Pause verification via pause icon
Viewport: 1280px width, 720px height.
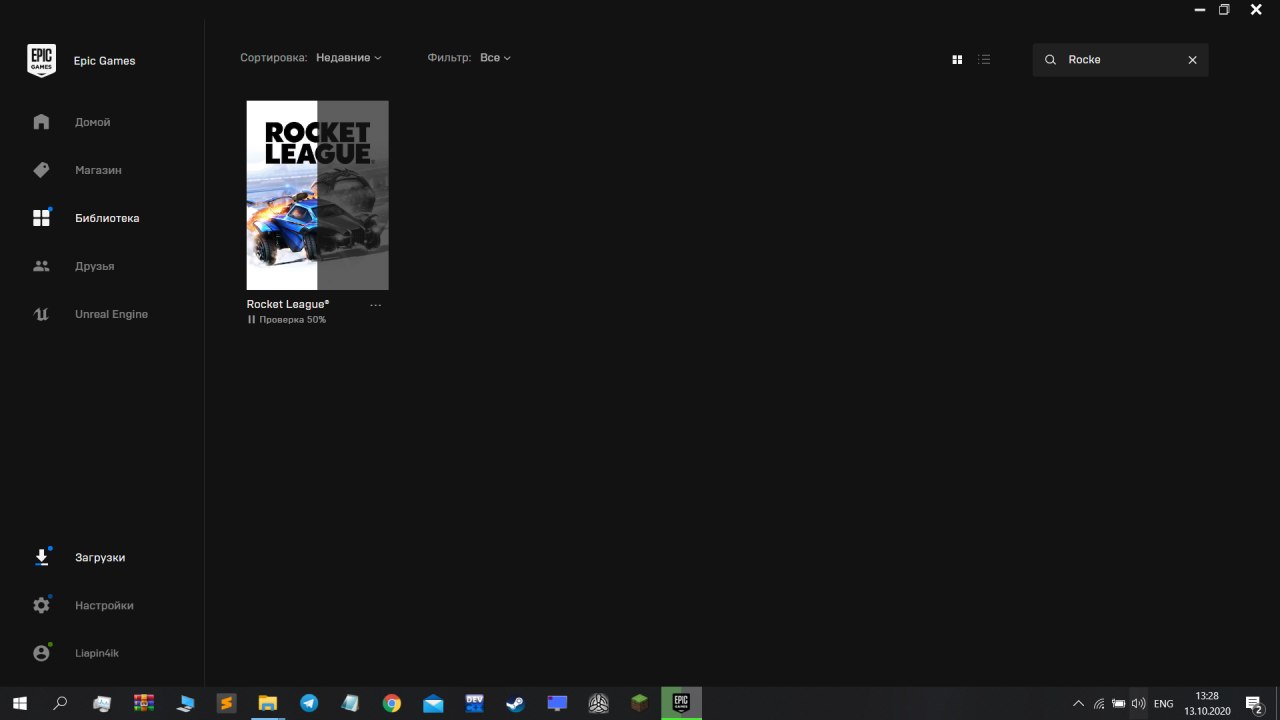pyautogui.click(x=252, y=320)
